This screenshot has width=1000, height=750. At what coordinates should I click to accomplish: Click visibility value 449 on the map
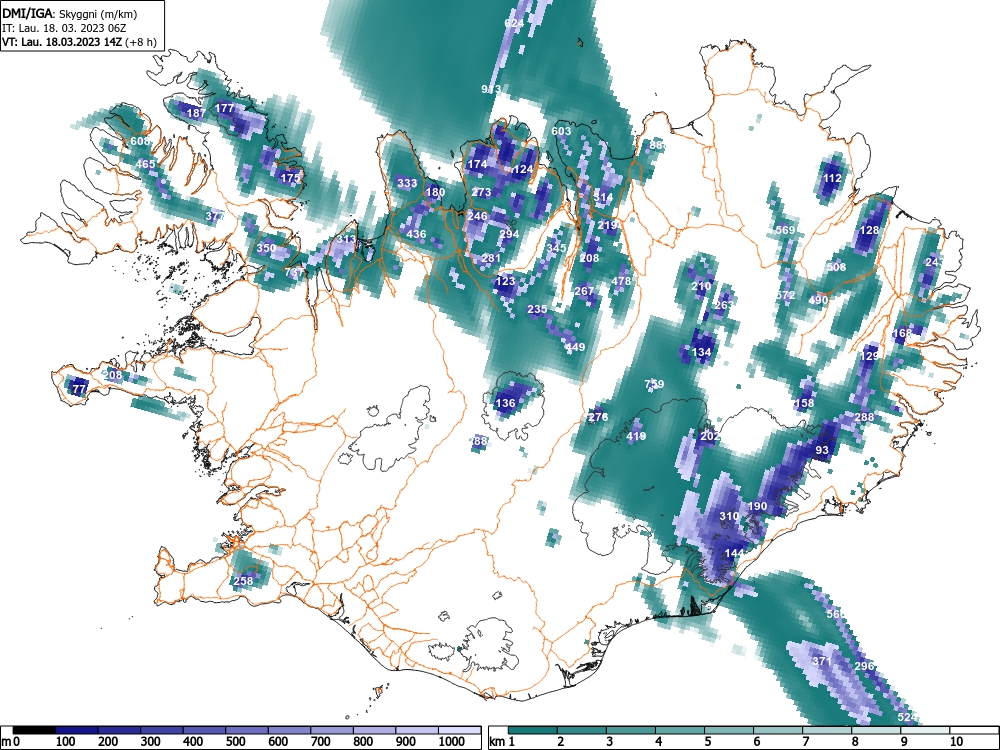[x=575, y=347]
